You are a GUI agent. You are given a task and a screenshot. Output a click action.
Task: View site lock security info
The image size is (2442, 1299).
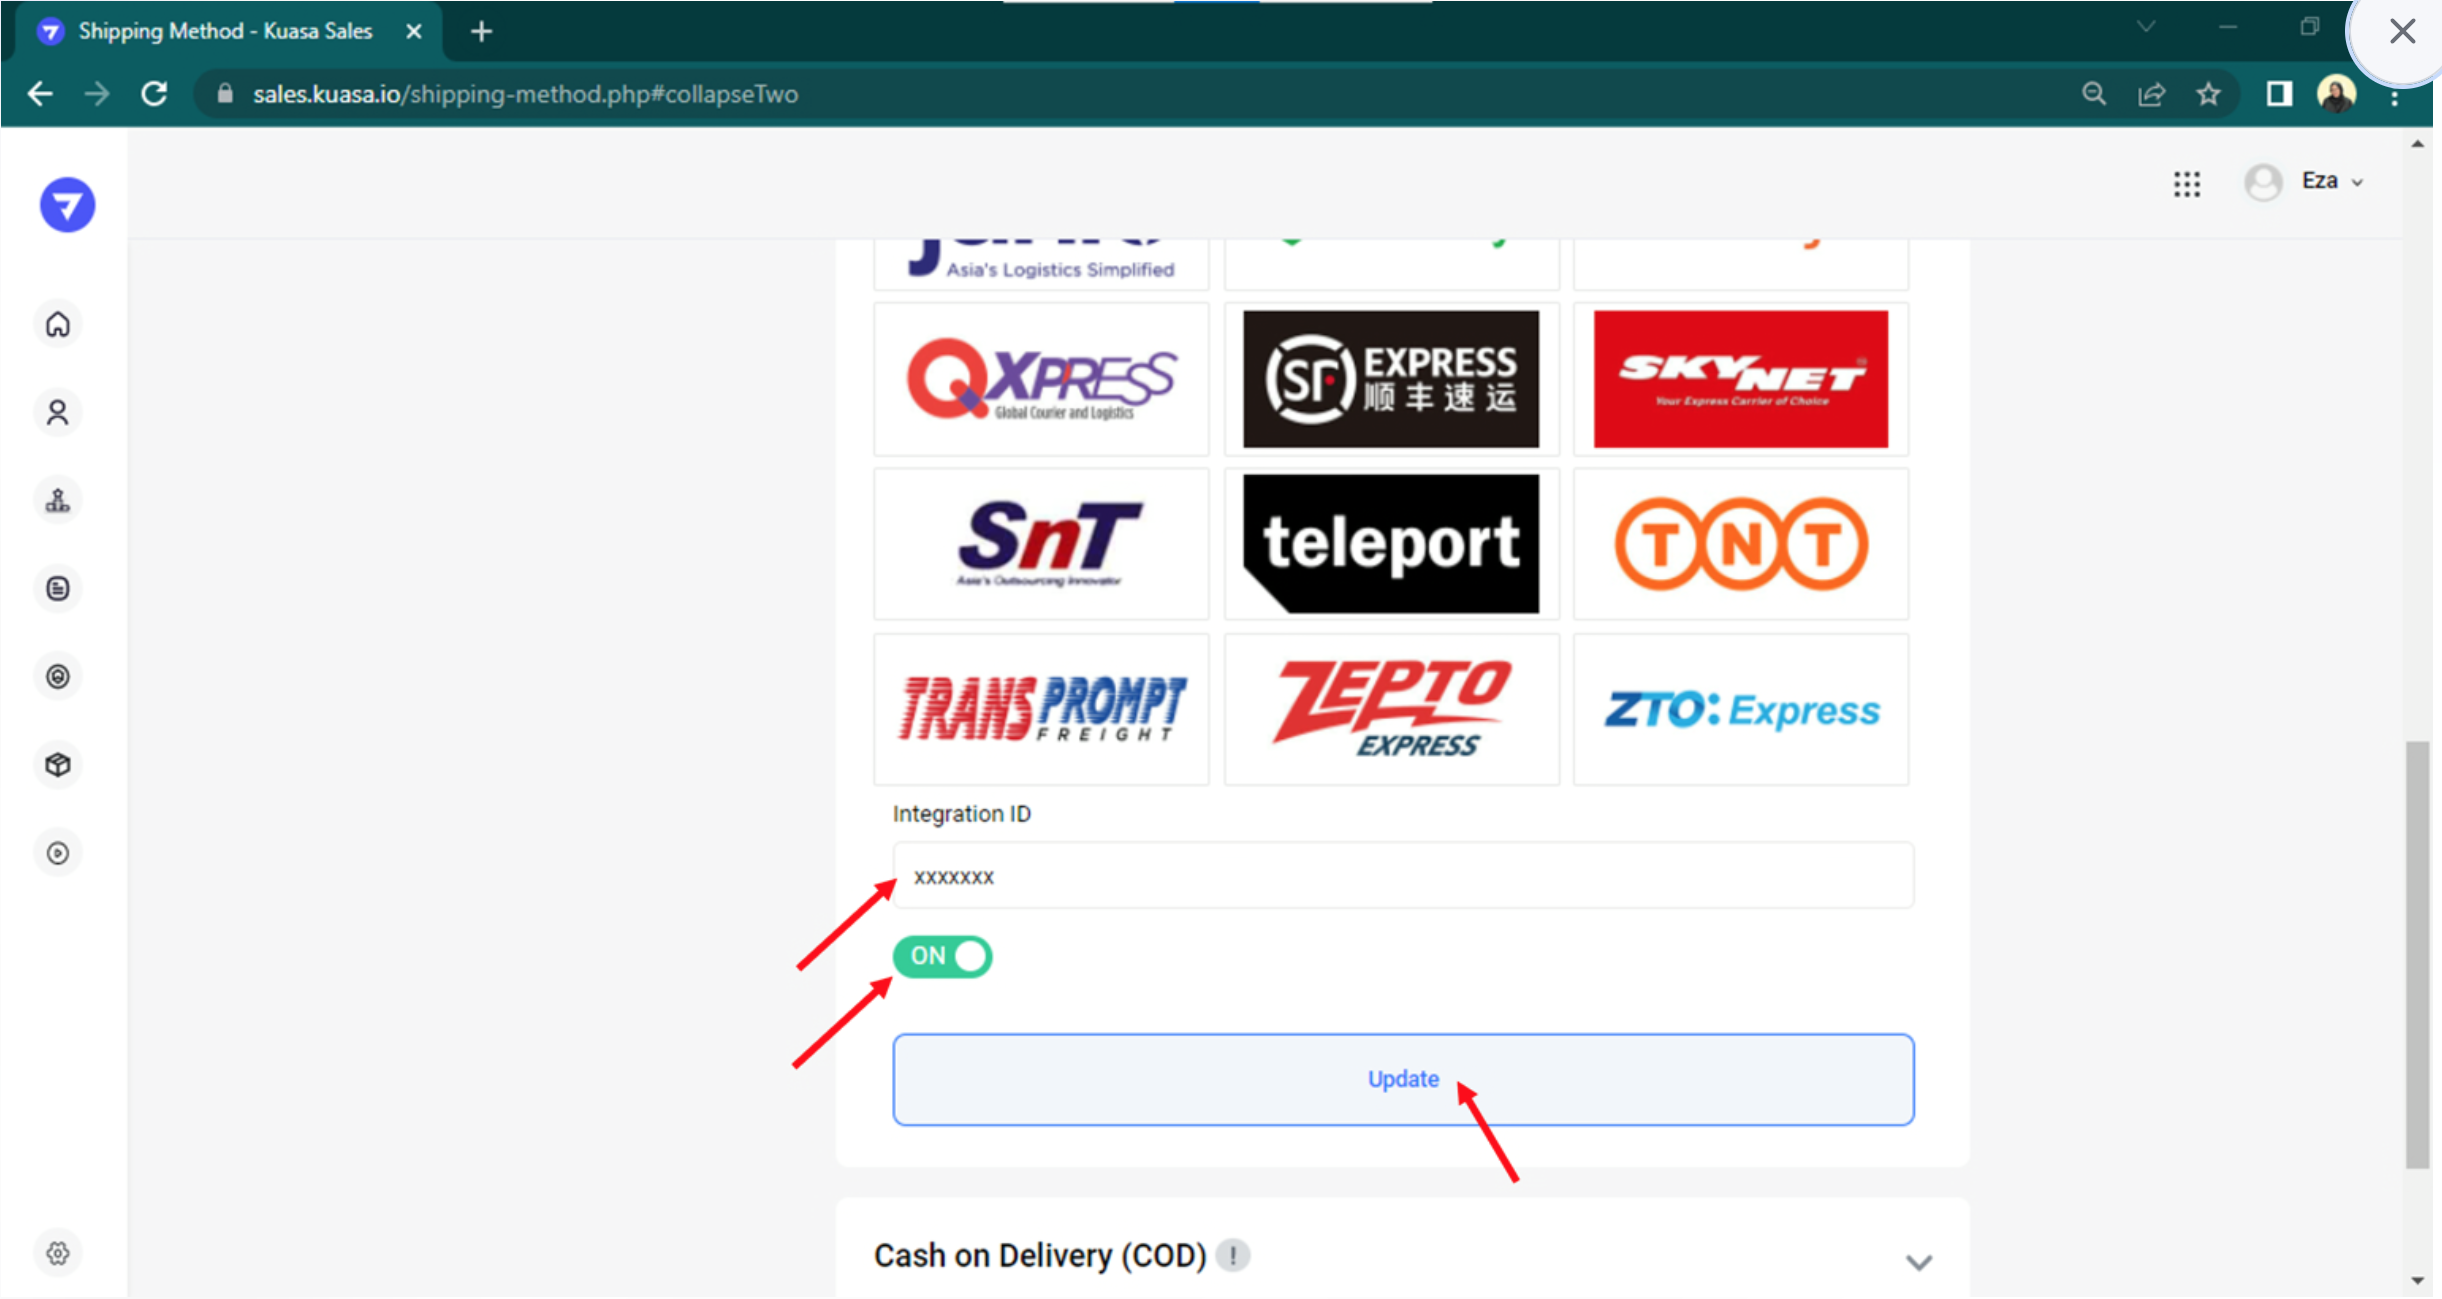pyautogui.click(x=225, y=94)
